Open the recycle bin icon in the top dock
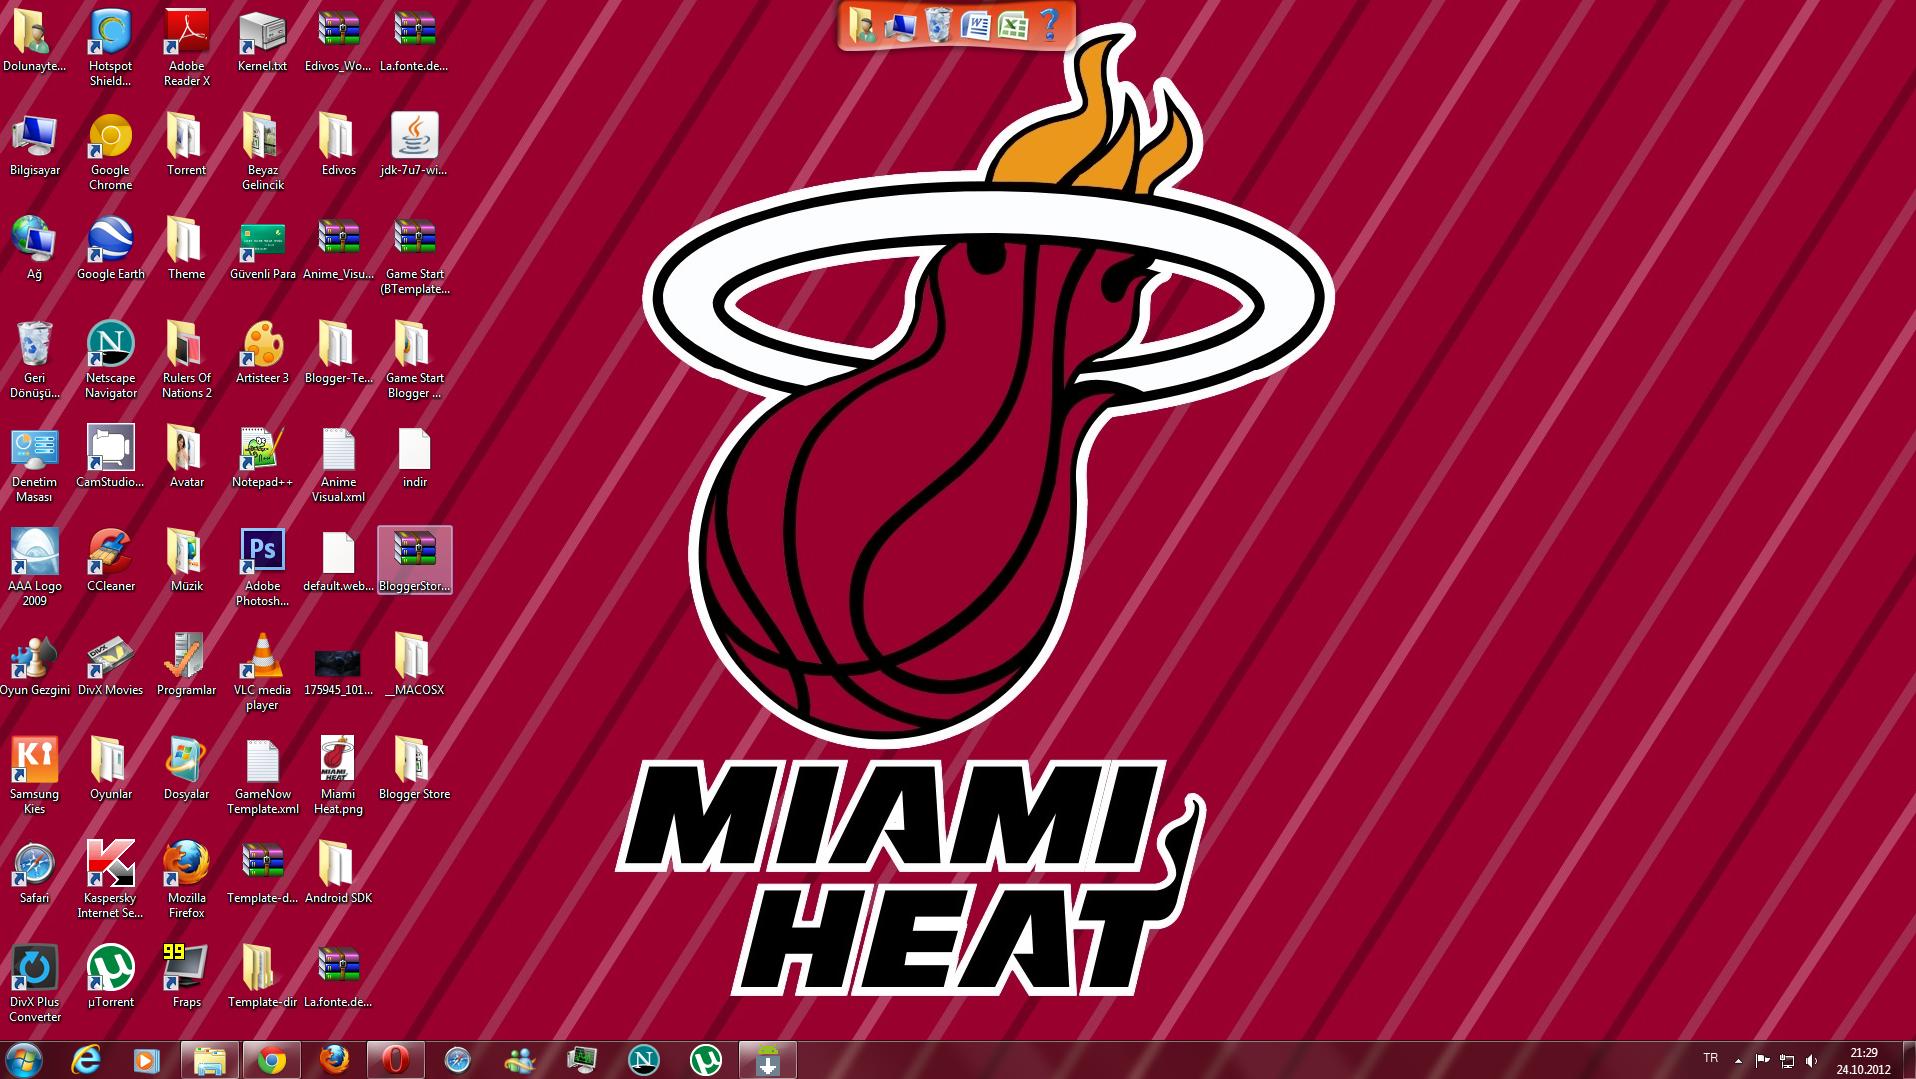1916x1079 pixels. (x=938, y=24)
